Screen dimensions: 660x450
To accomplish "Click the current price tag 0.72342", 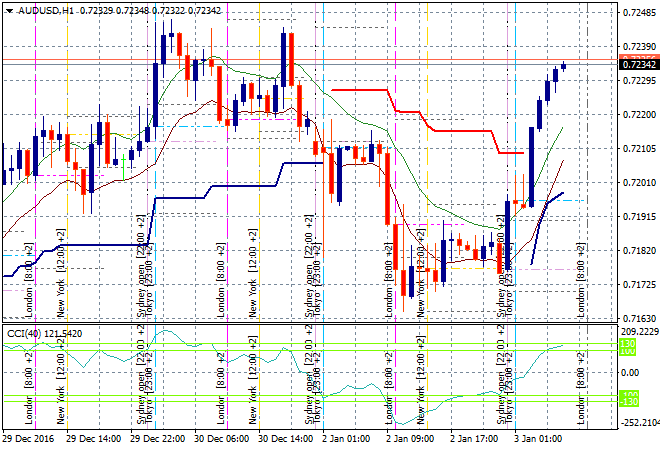I will [639, 64].
